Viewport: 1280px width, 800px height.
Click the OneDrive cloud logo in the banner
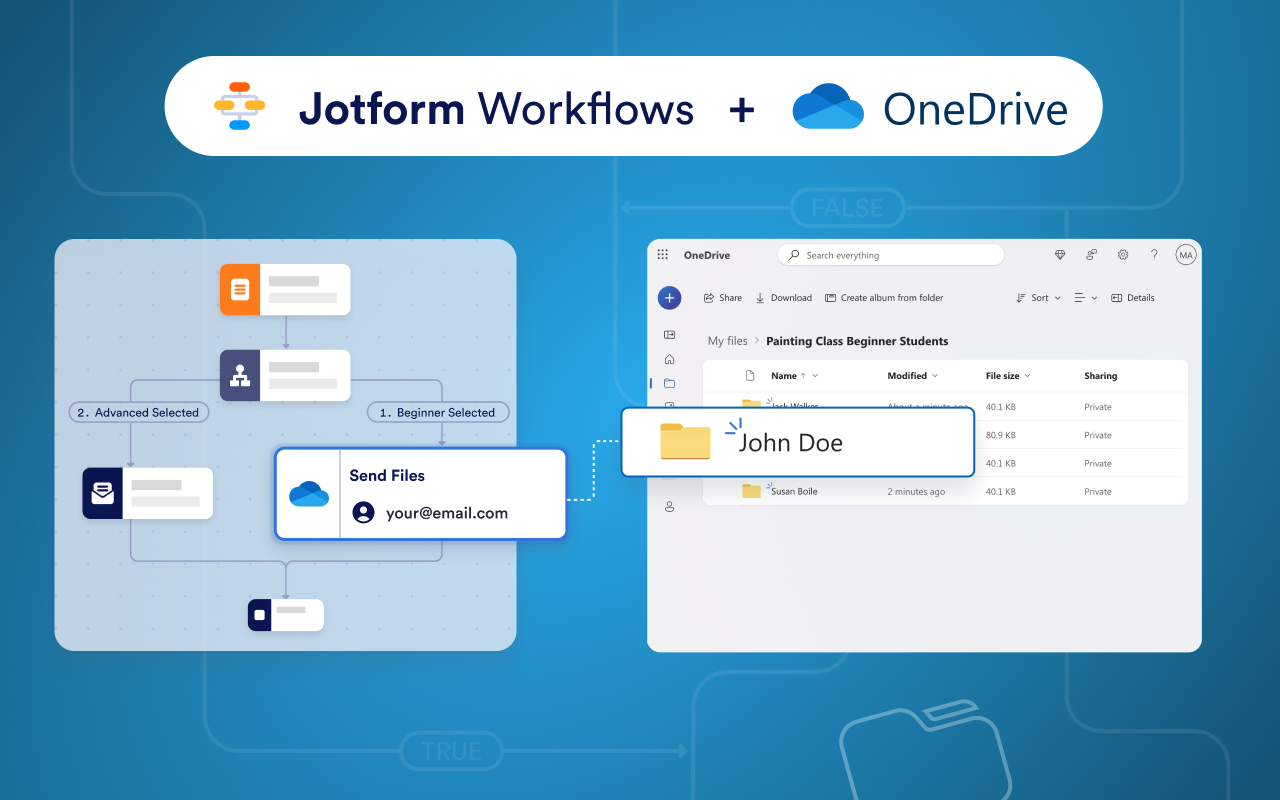pyautogui.click(x=828, y=106)
